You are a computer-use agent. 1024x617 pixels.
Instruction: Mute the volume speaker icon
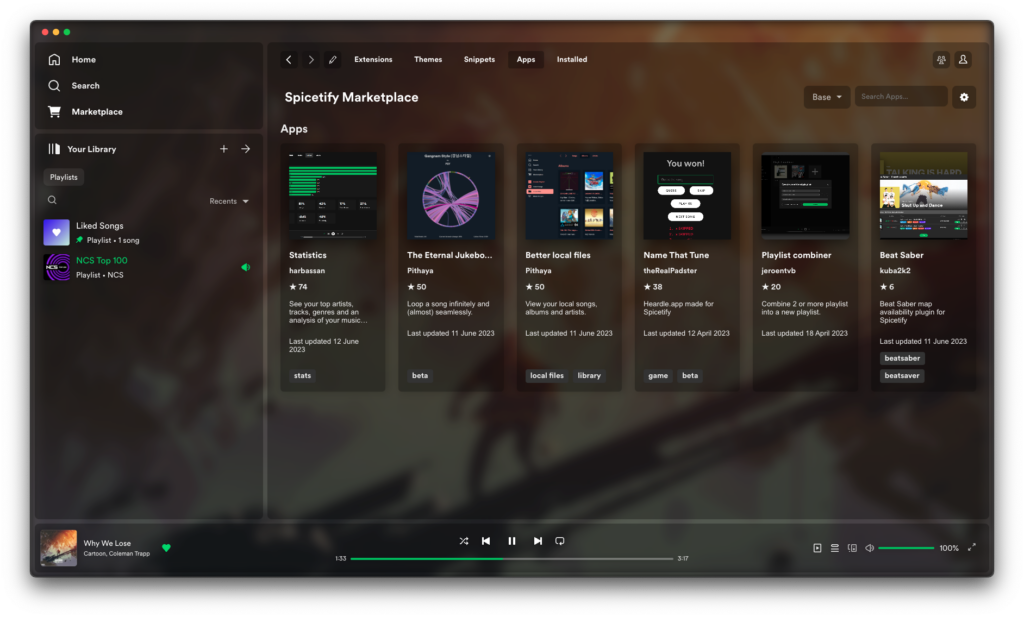coord(869,548)
